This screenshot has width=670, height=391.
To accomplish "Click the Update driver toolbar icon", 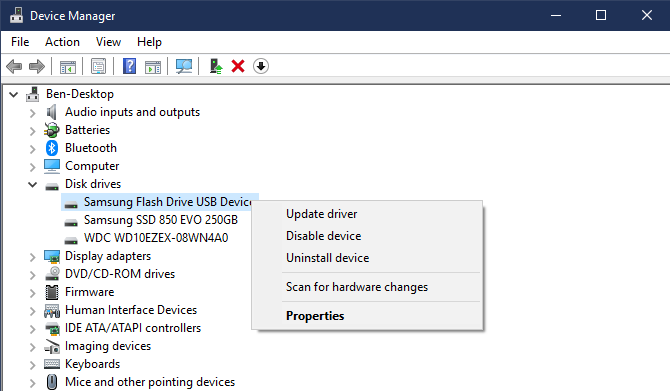I will coord(216,66).
